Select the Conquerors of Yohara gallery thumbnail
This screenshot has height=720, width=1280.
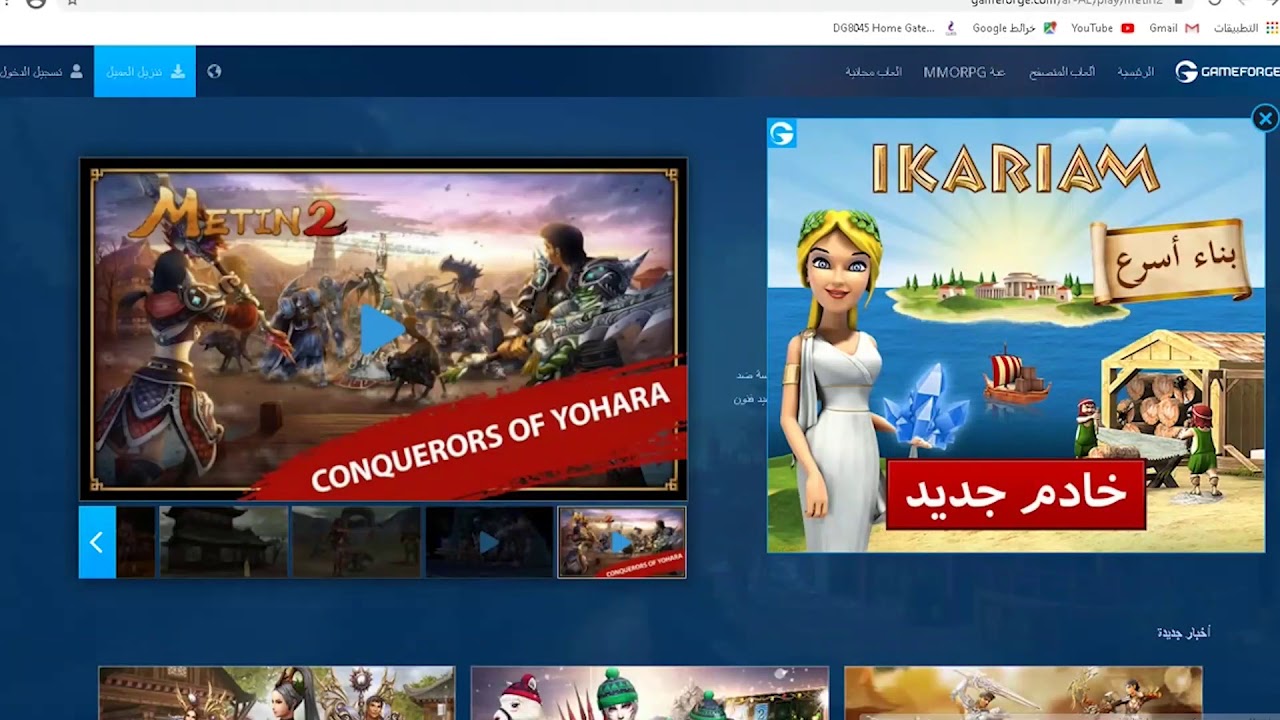[x=622, y=542]
